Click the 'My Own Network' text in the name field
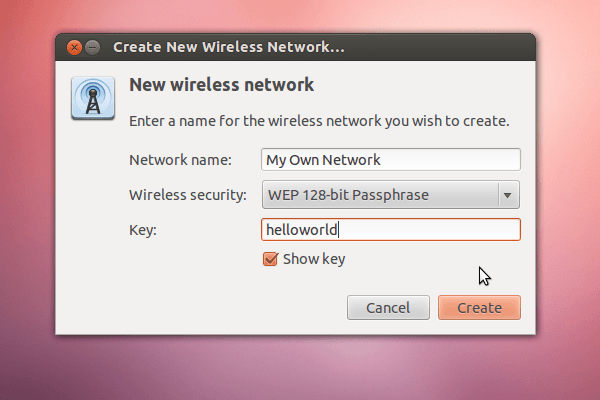Viewport: 600px width, 400px height. (x=323, y=160)
